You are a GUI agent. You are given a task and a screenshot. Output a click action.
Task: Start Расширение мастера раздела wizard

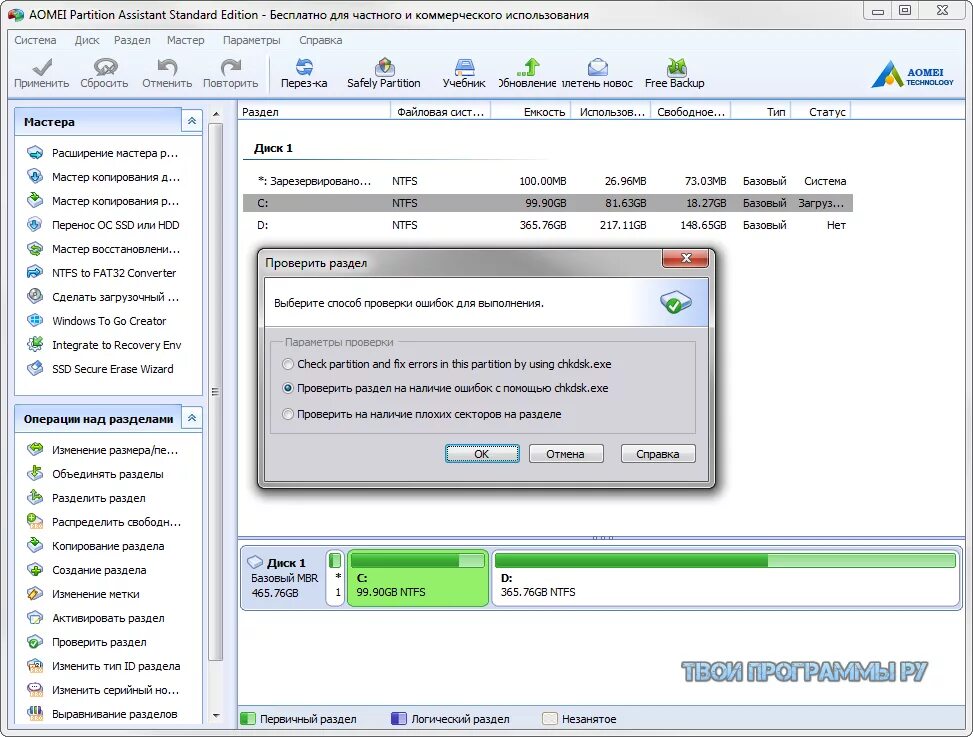[x=103, y=153]
